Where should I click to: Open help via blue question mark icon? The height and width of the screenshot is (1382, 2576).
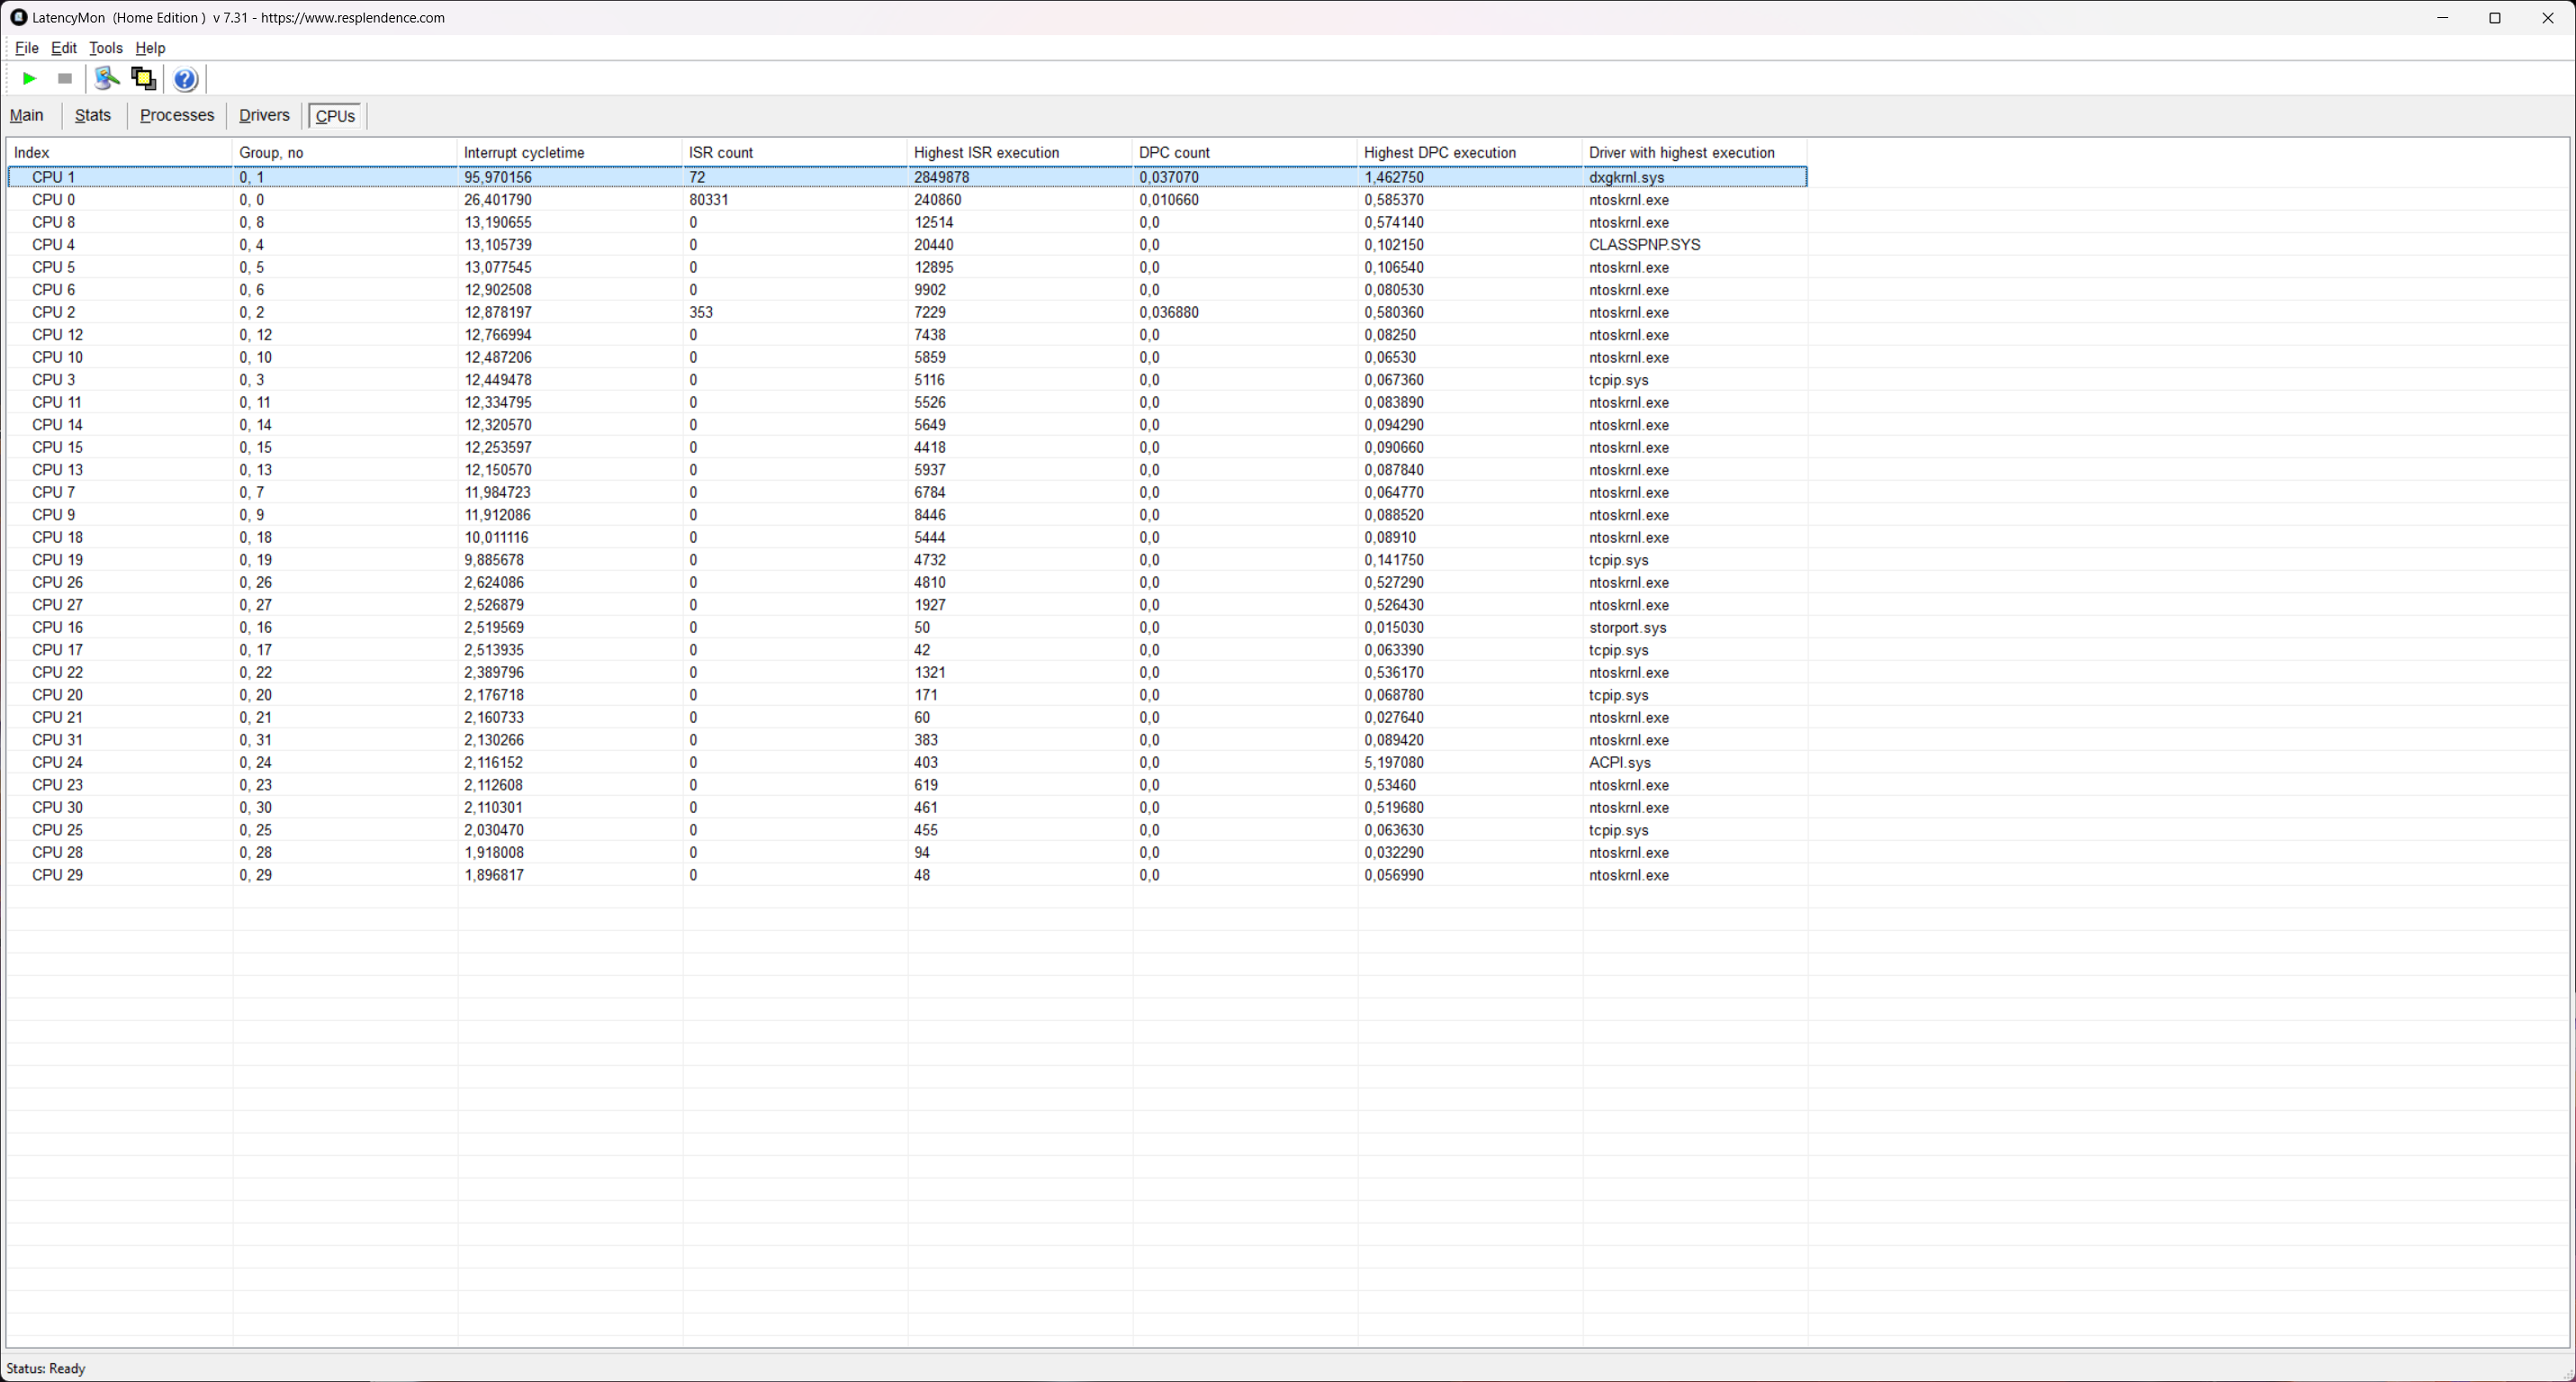point(185,79)
